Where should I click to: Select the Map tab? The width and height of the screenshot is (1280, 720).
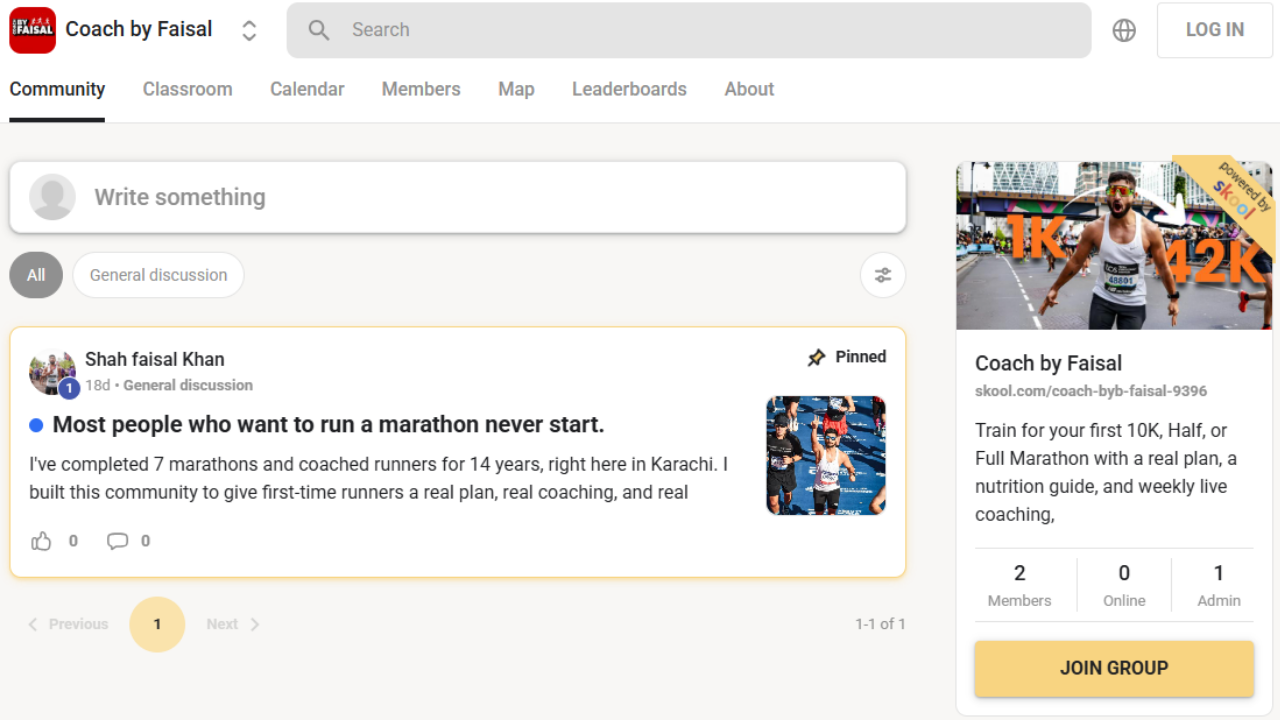tap(516, 89)
